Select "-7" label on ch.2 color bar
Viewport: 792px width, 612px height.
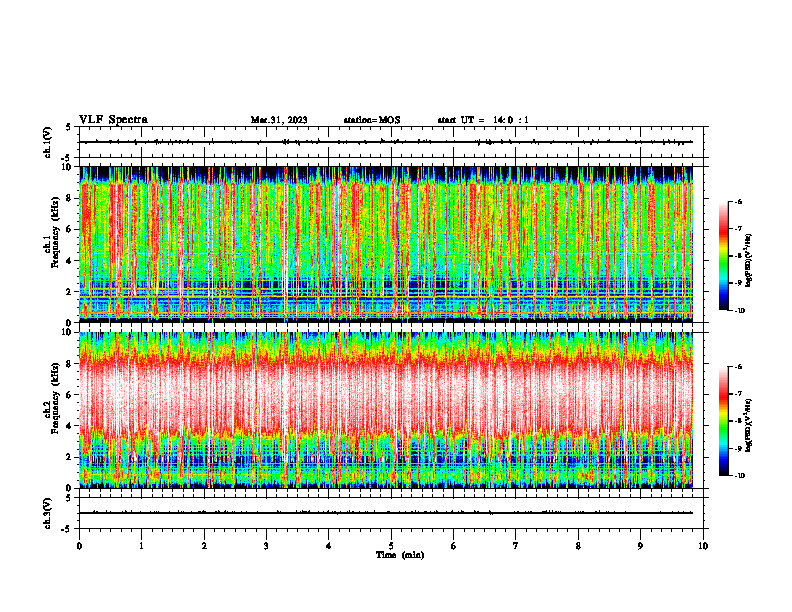click(739, 394)
